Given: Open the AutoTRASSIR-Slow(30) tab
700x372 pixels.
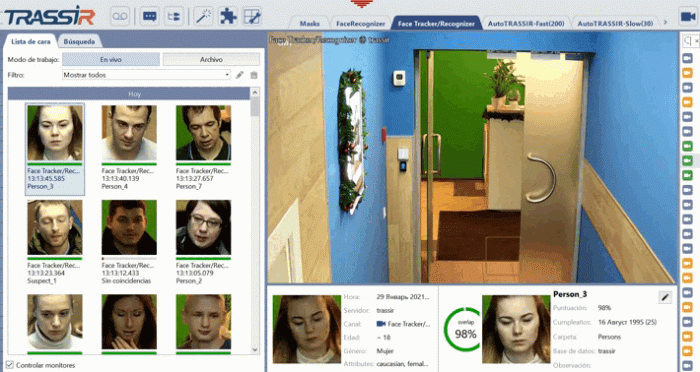Looking at the screenshot, I should [615, 23].
